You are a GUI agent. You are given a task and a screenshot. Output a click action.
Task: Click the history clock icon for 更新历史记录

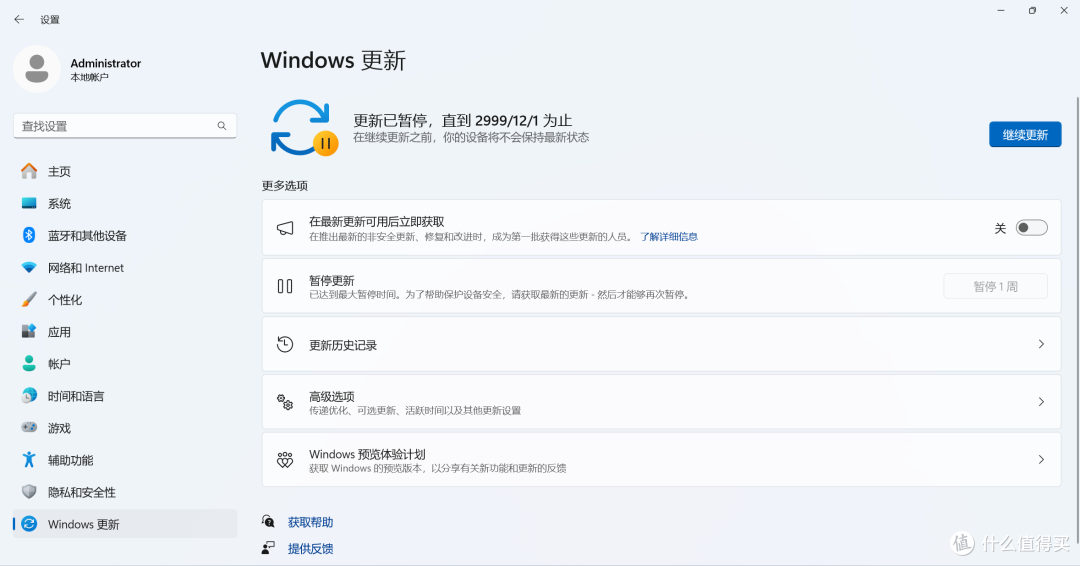pos(285,344)
